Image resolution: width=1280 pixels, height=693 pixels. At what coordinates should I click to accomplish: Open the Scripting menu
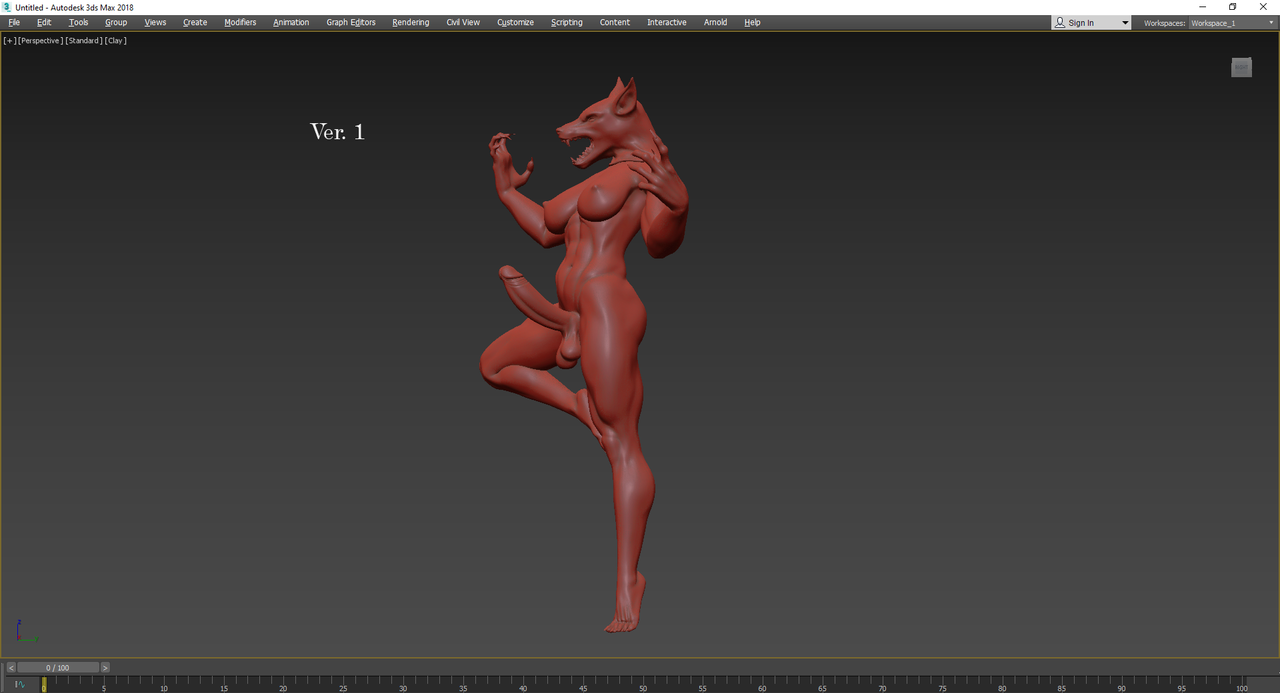coord(566,22)
